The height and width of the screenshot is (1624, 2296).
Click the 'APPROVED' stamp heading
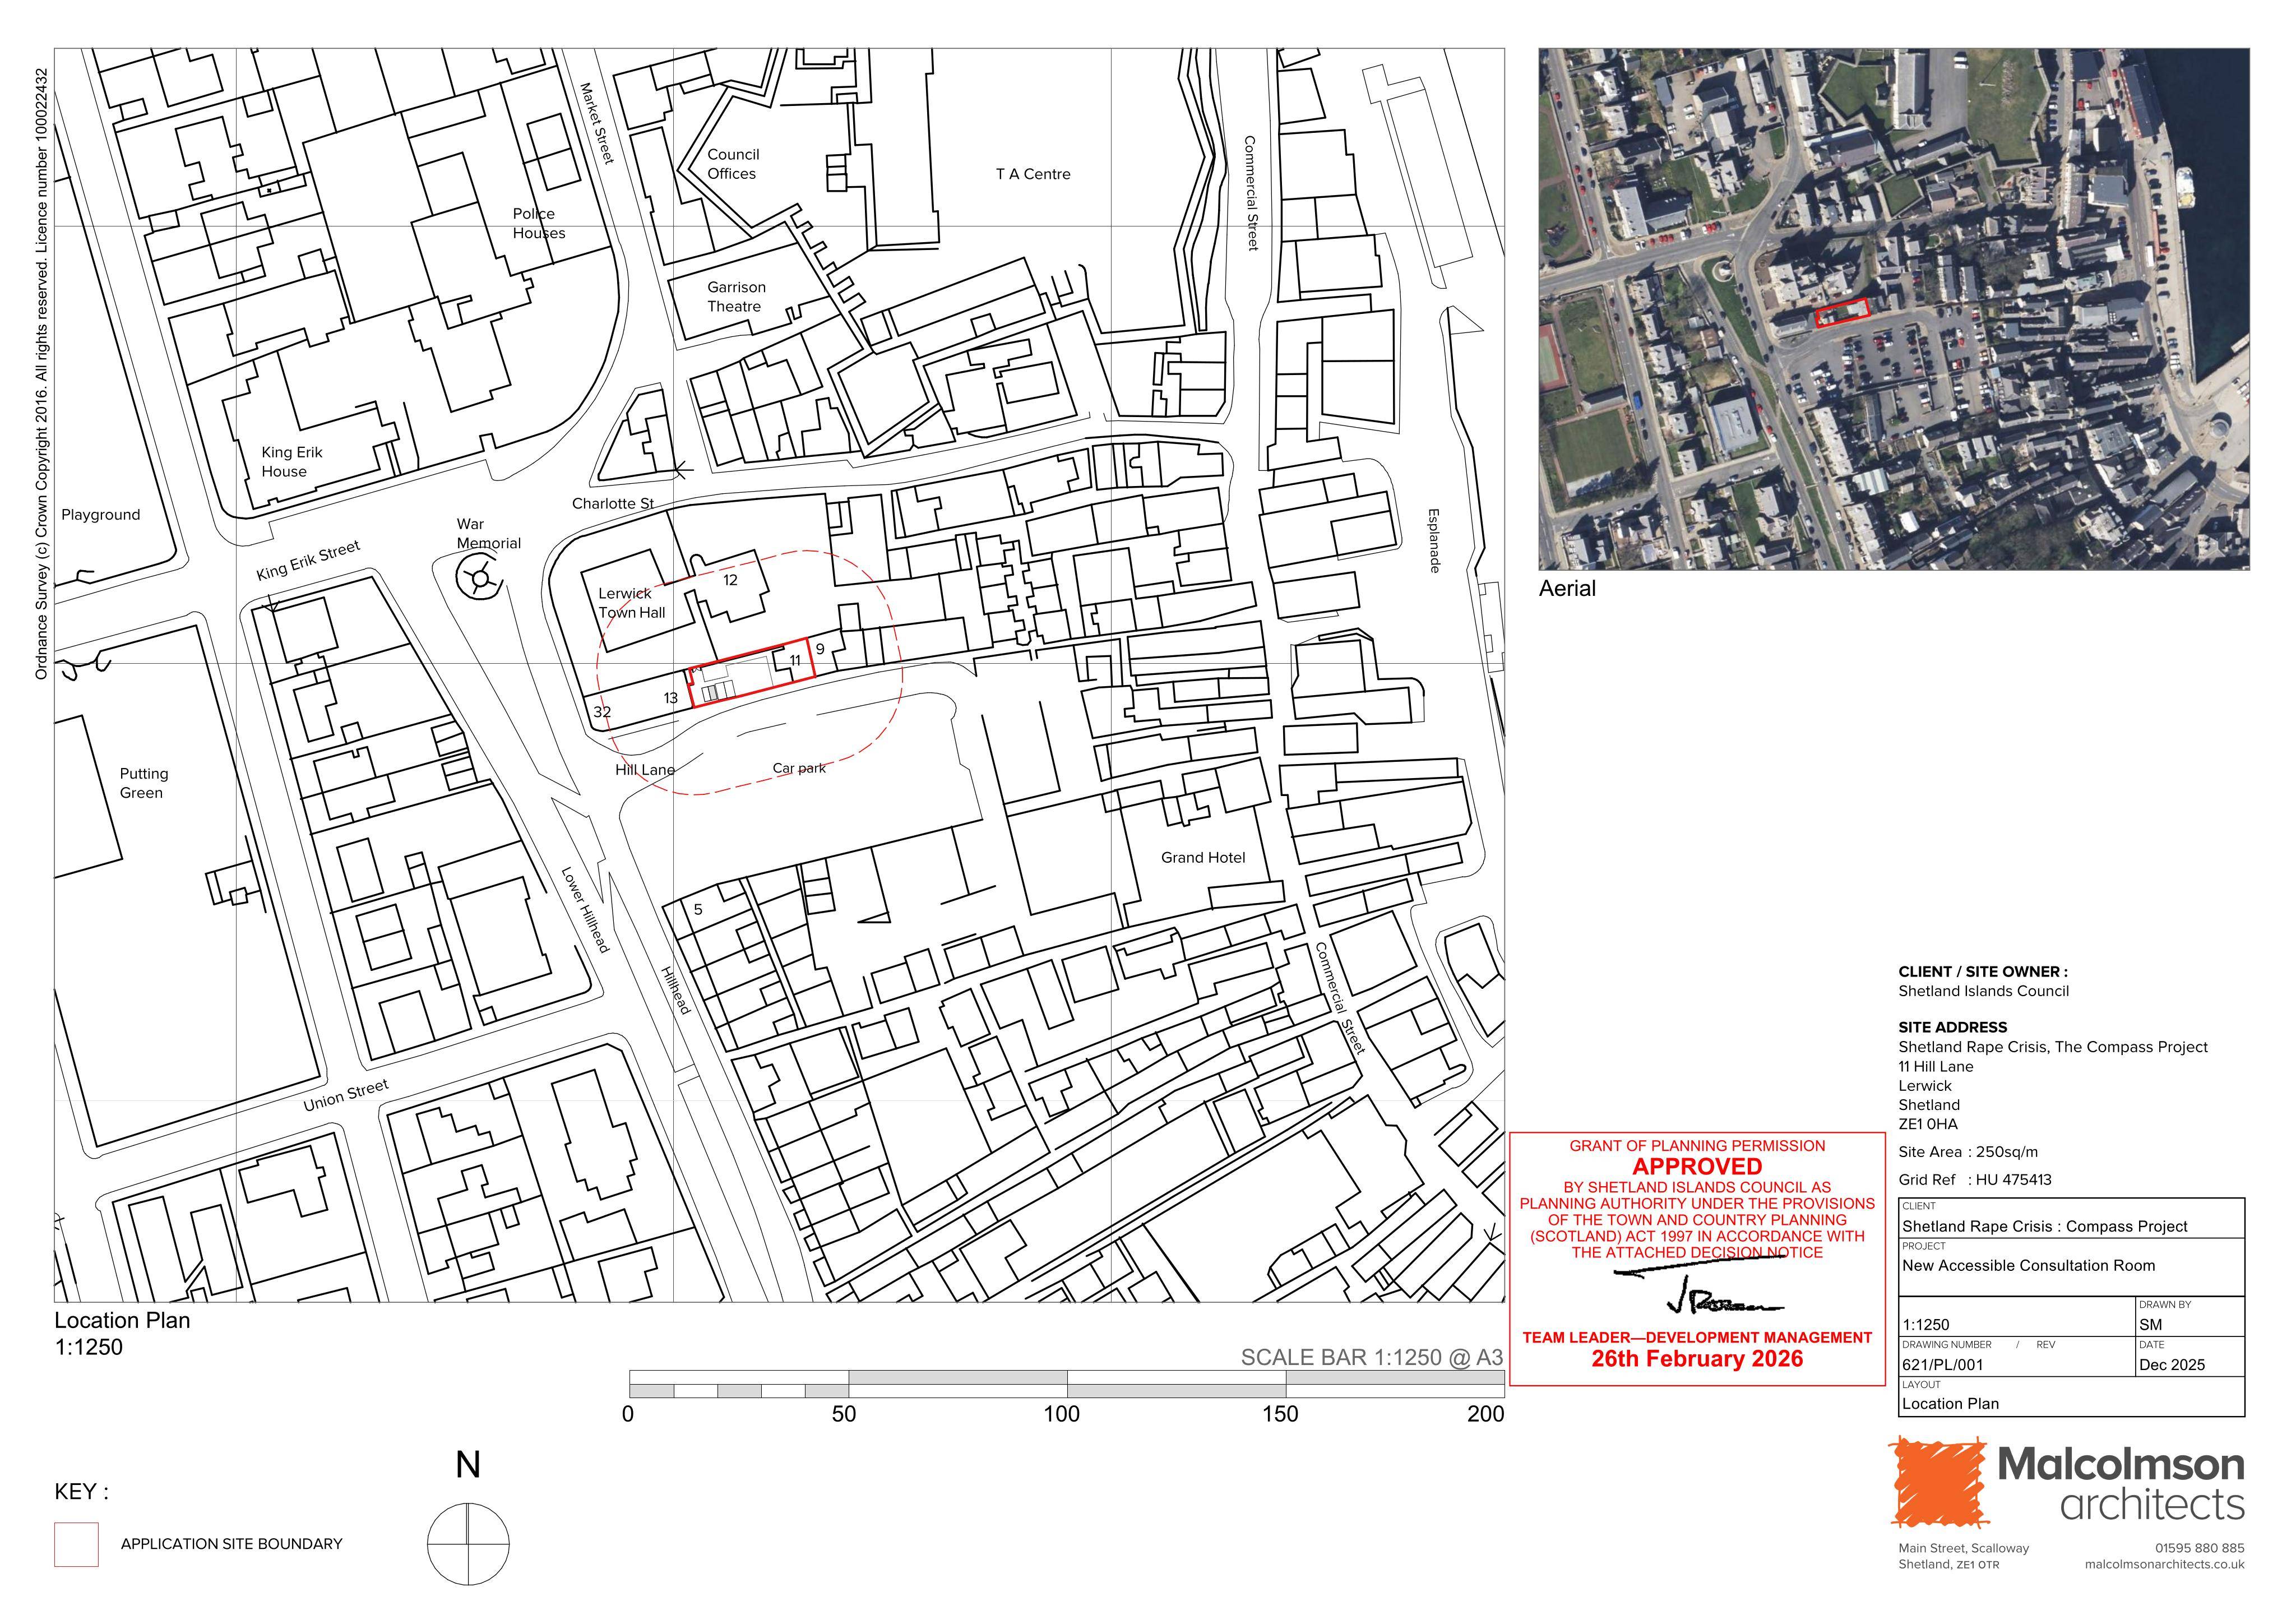[x=1697, y=1167]
